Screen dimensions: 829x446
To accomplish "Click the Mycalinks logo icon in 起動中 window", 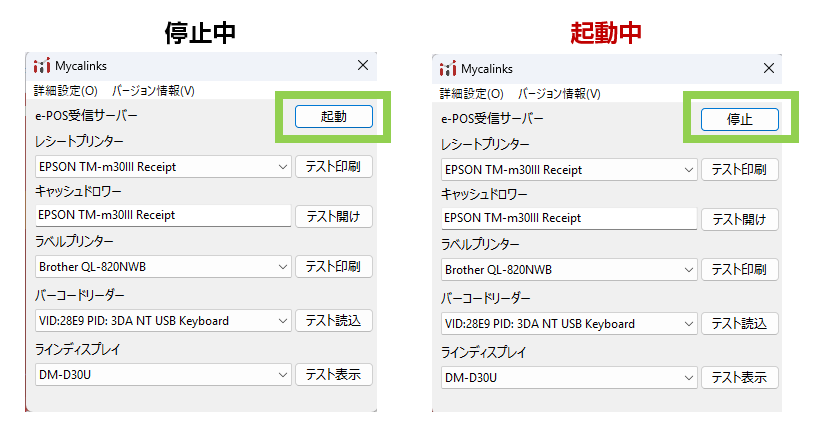I will [x=447, y=69].
